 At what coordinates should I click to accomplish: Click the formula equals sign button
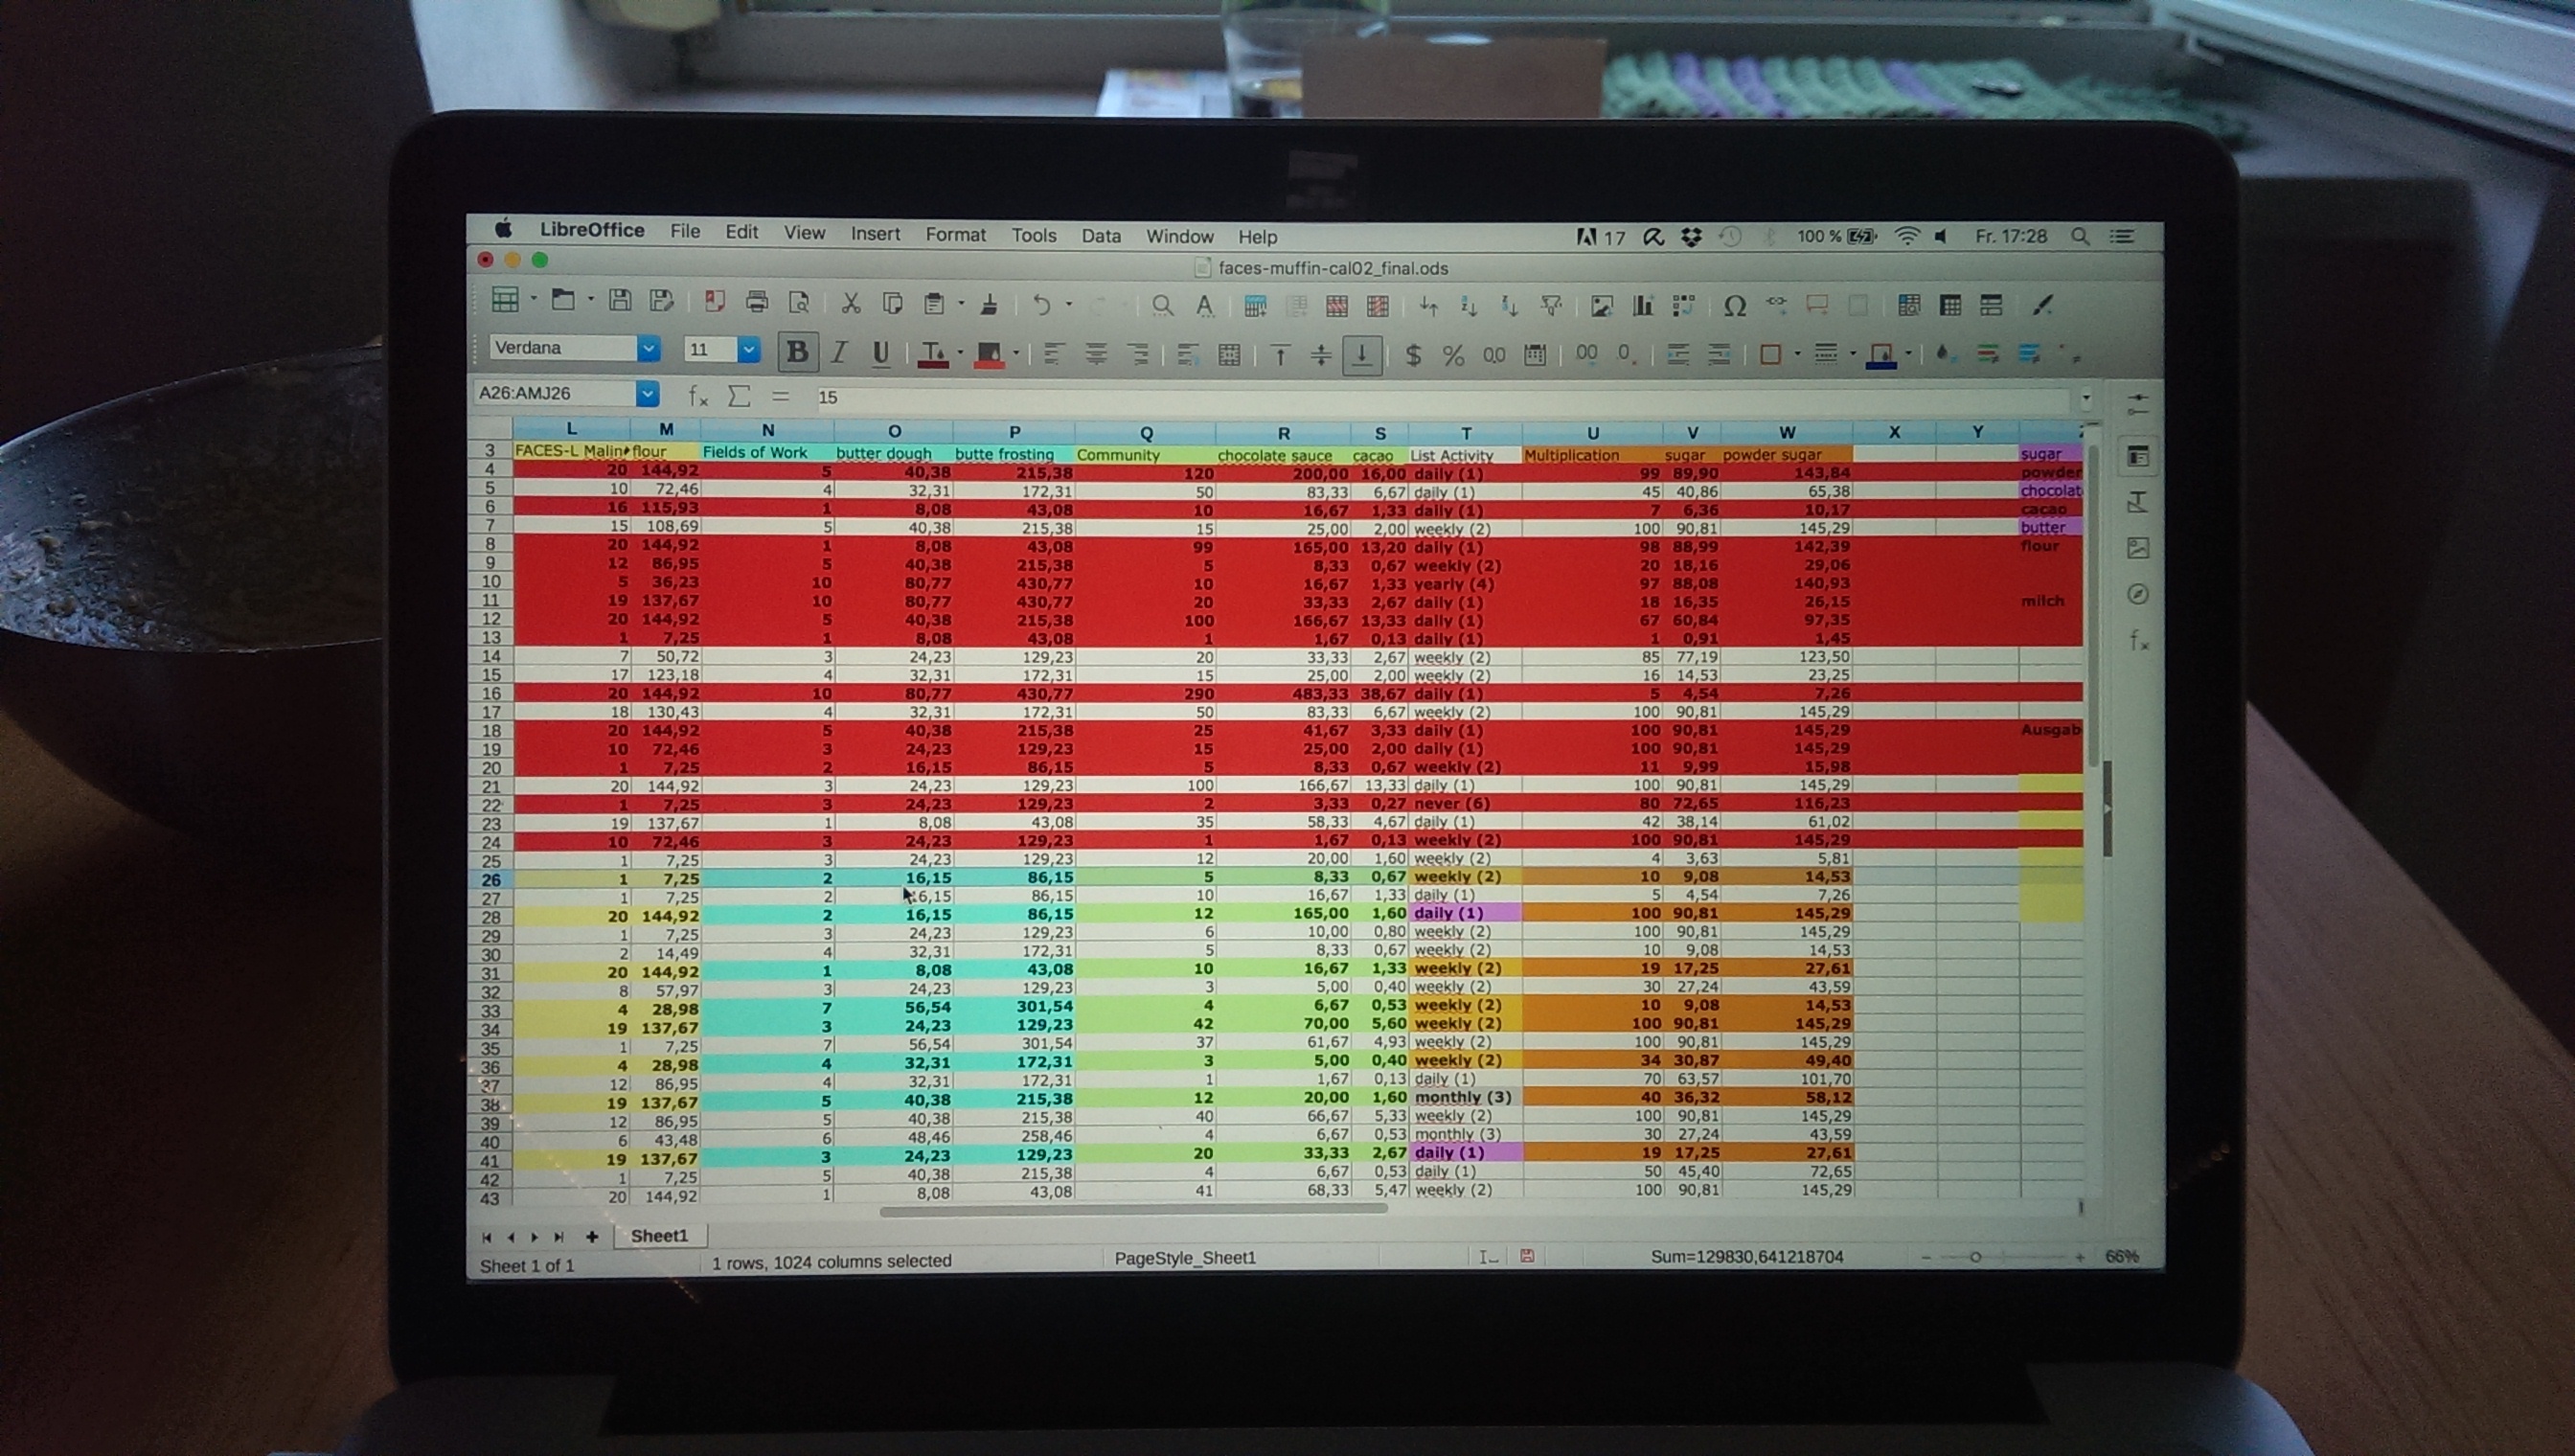(780, 396)
